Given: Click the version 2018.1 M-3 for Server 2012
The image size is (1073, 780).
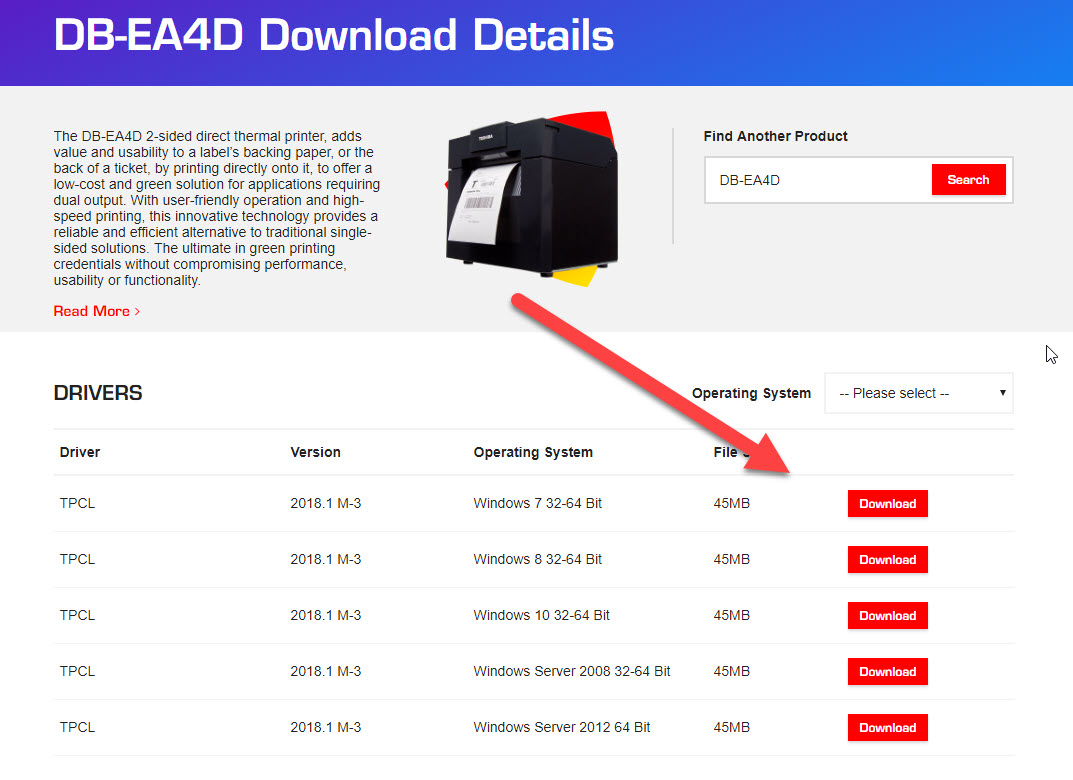Looking at the screenshot, I should pyautogui.click(x=326, y=728).
